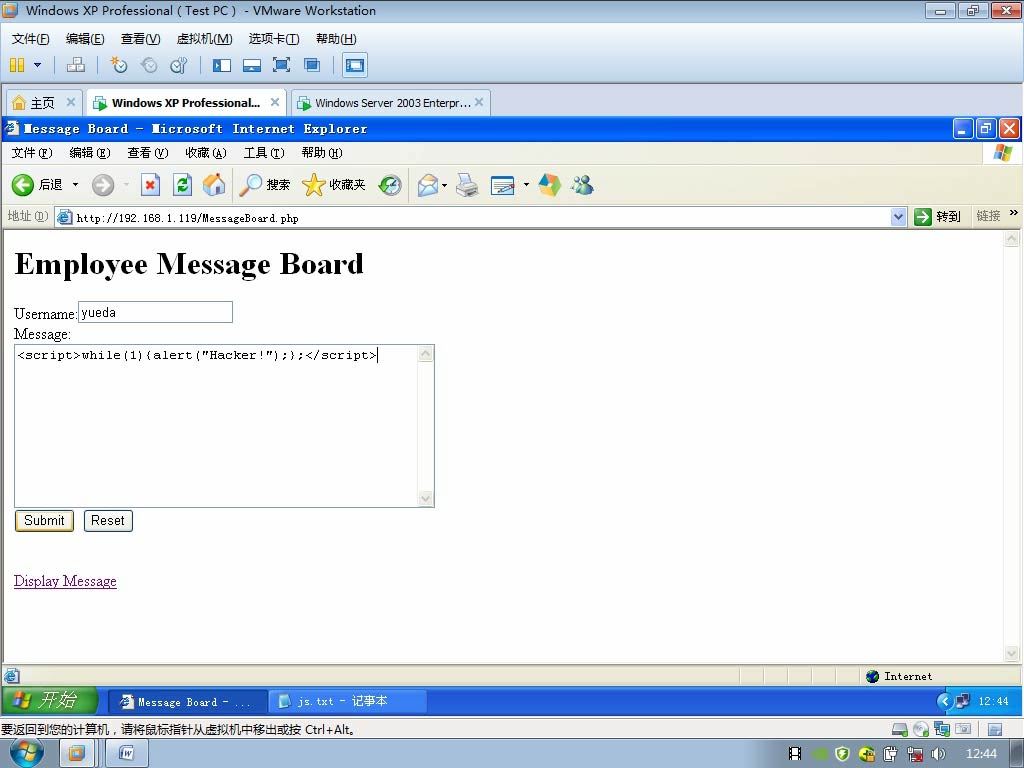Click the IE Stop icon
The width and height of the screenshot is (1024, 768).
(150, 185)
